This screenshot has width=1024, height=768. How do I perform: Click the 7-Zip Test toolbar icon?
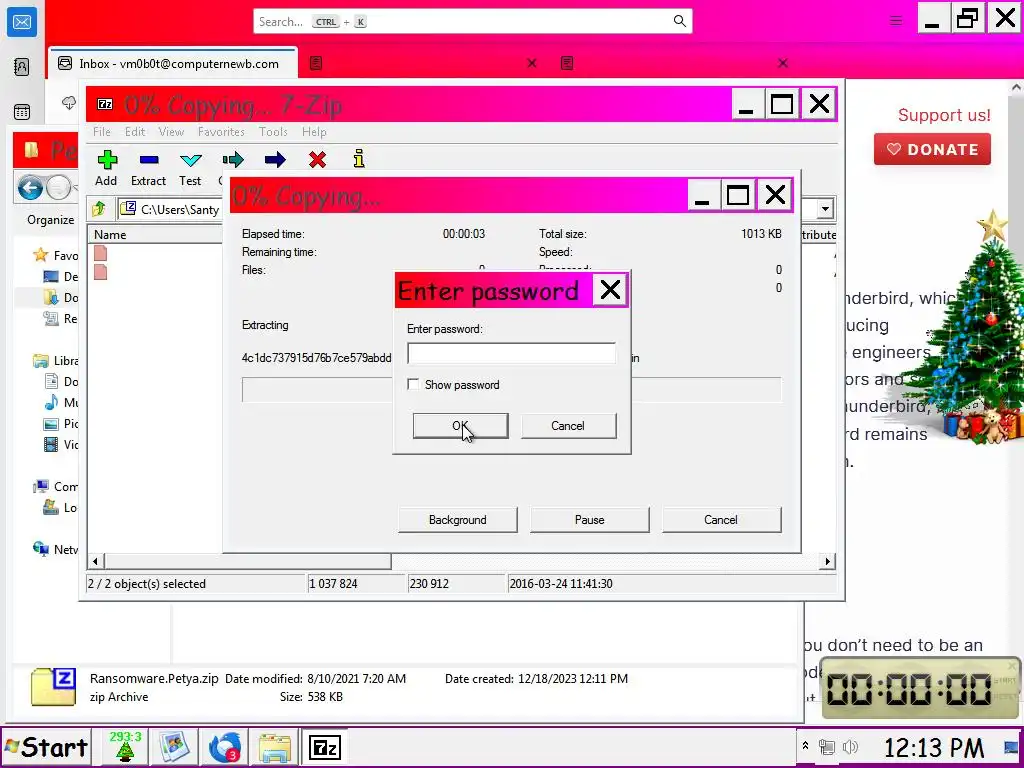coord(190,160)
